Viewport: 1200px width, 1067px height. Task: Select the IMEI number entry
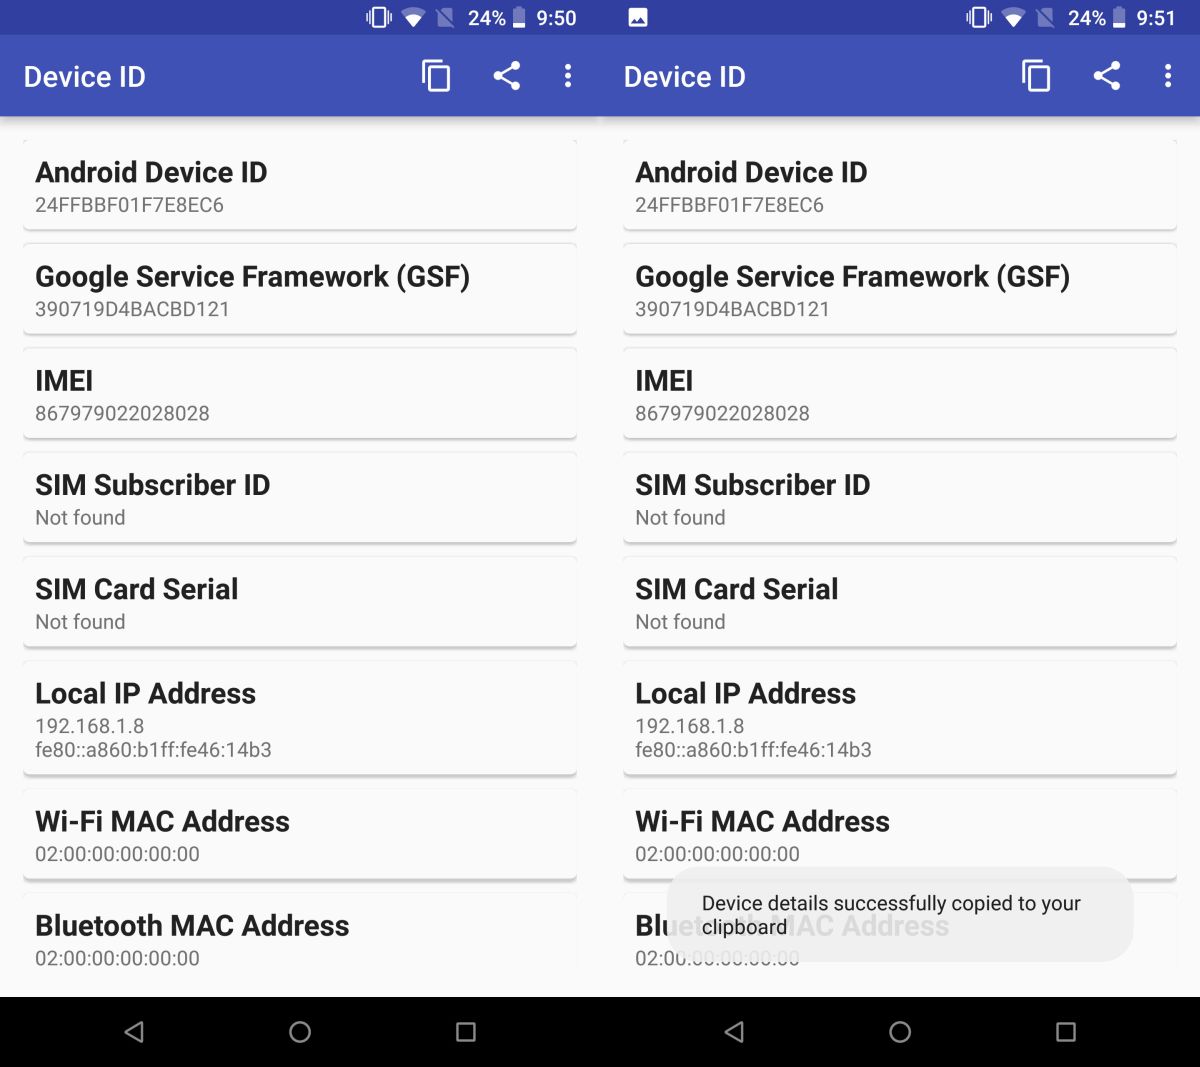300,394
